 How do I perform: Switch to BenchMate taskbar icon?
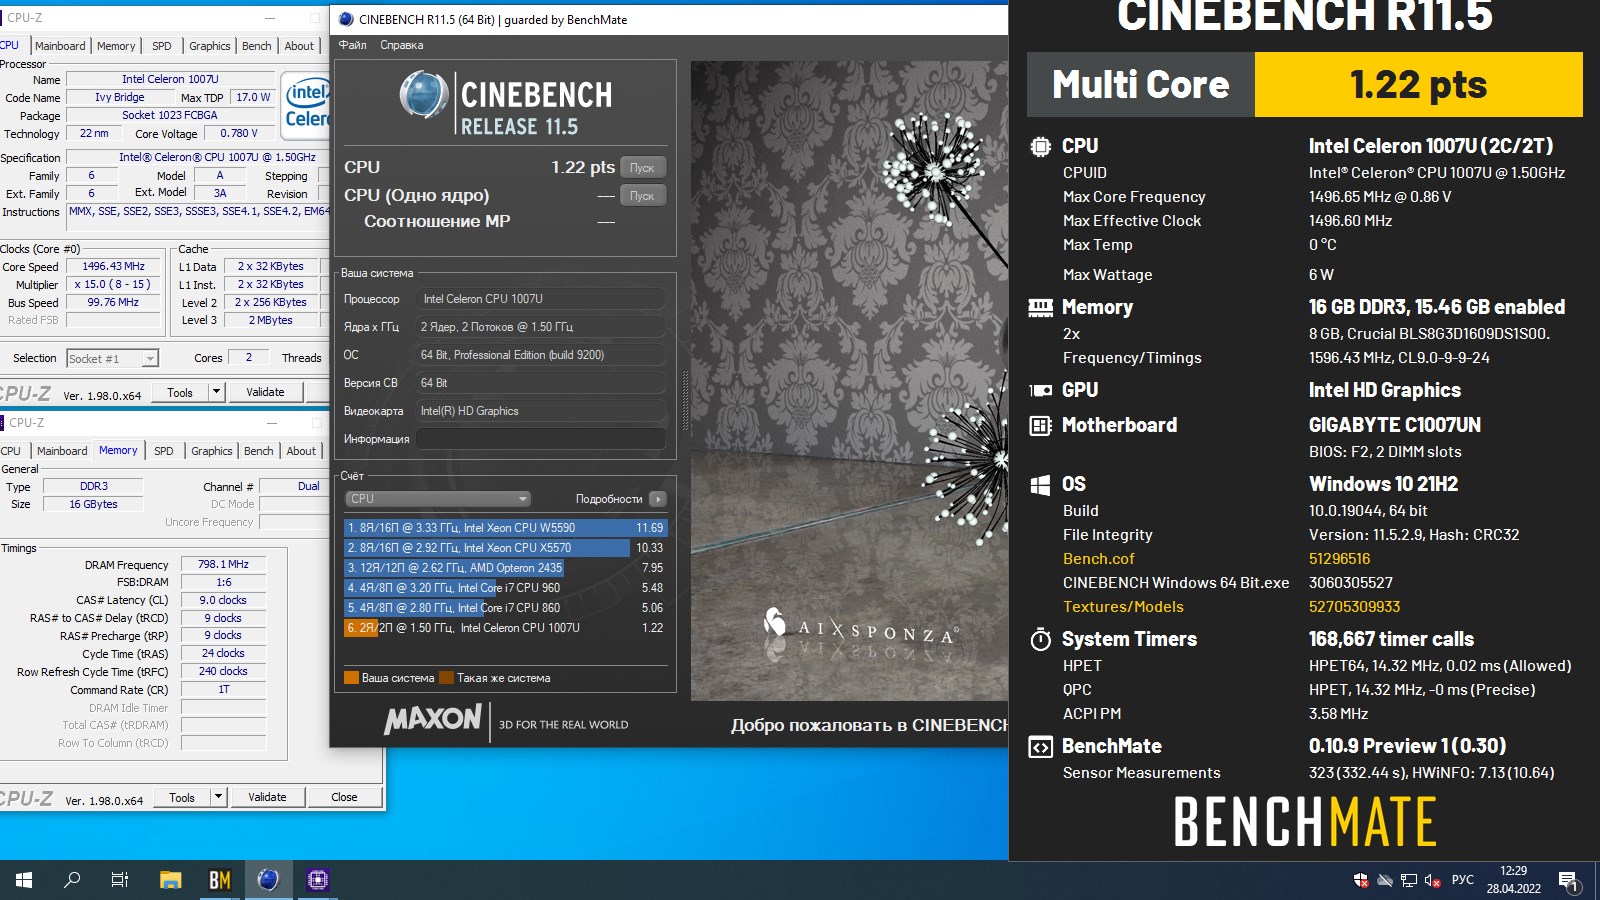[x=220, y=880]
